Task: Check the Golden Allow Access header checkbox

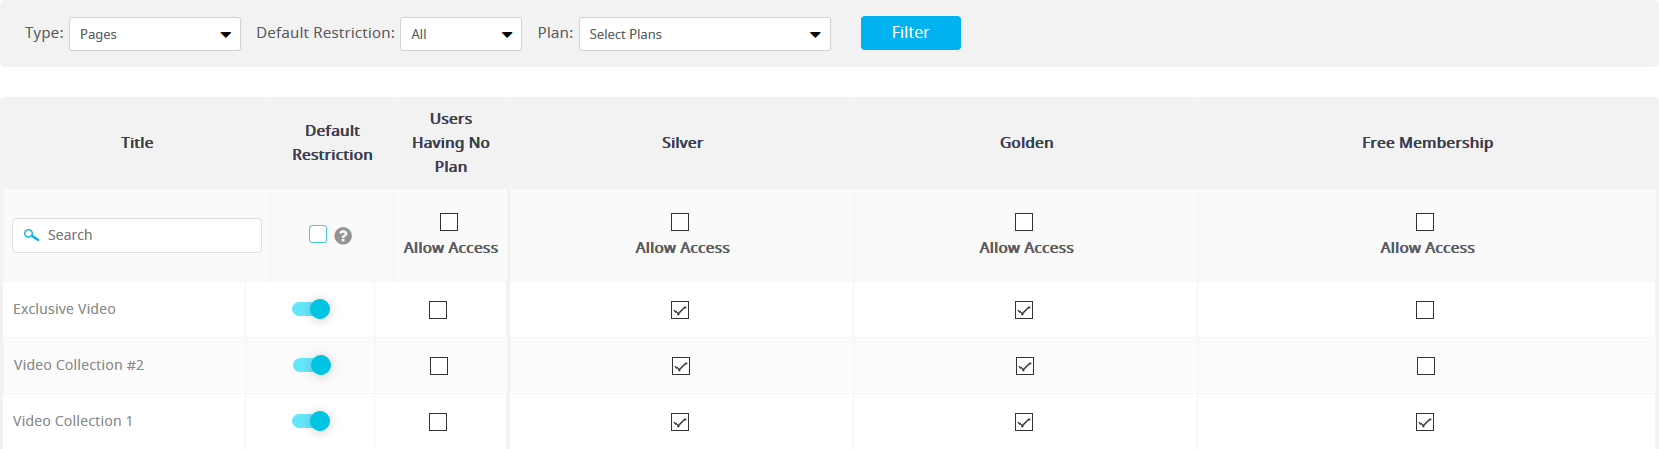Action: [x=1024, y=222]
